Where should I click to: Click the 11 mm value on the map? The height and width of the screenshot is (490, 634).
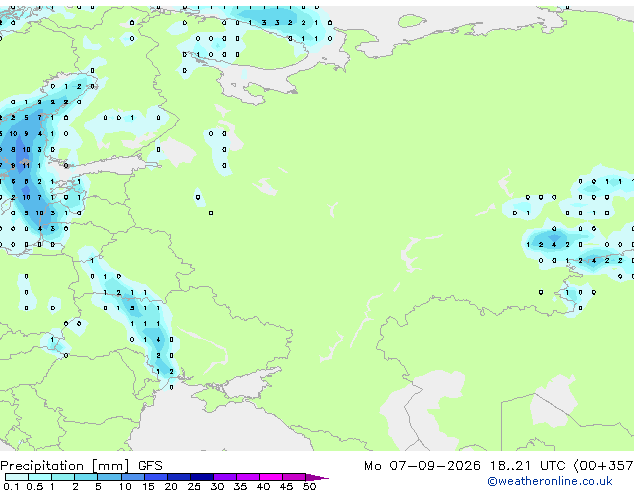click(26, 165)
